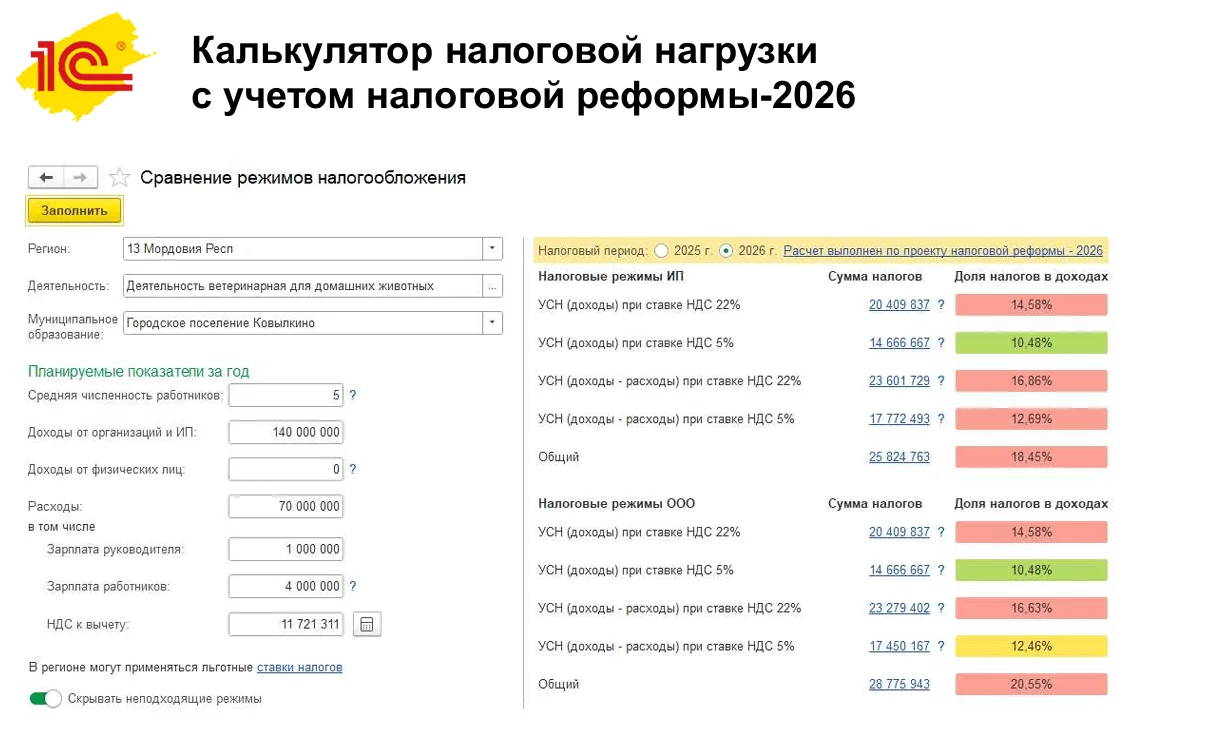The height and width of the screenshot is (749, 1220).
Task: Click the Зарплата работников field
Action: point(286,586)
